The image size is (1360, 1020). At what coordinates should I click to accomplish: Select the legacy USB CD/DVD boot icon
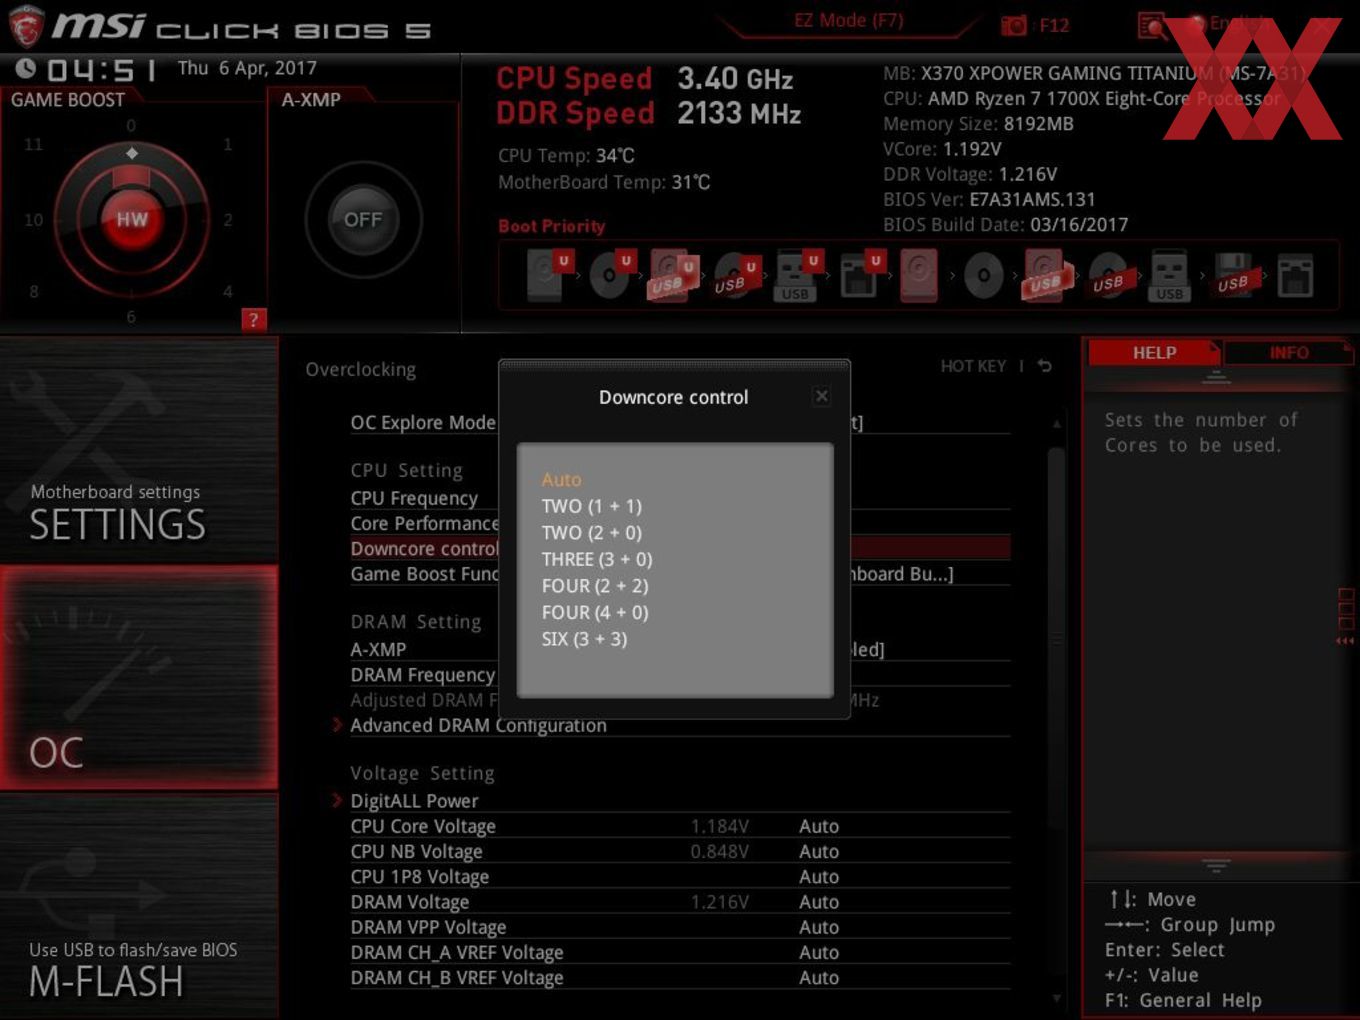click(1108, 276)
